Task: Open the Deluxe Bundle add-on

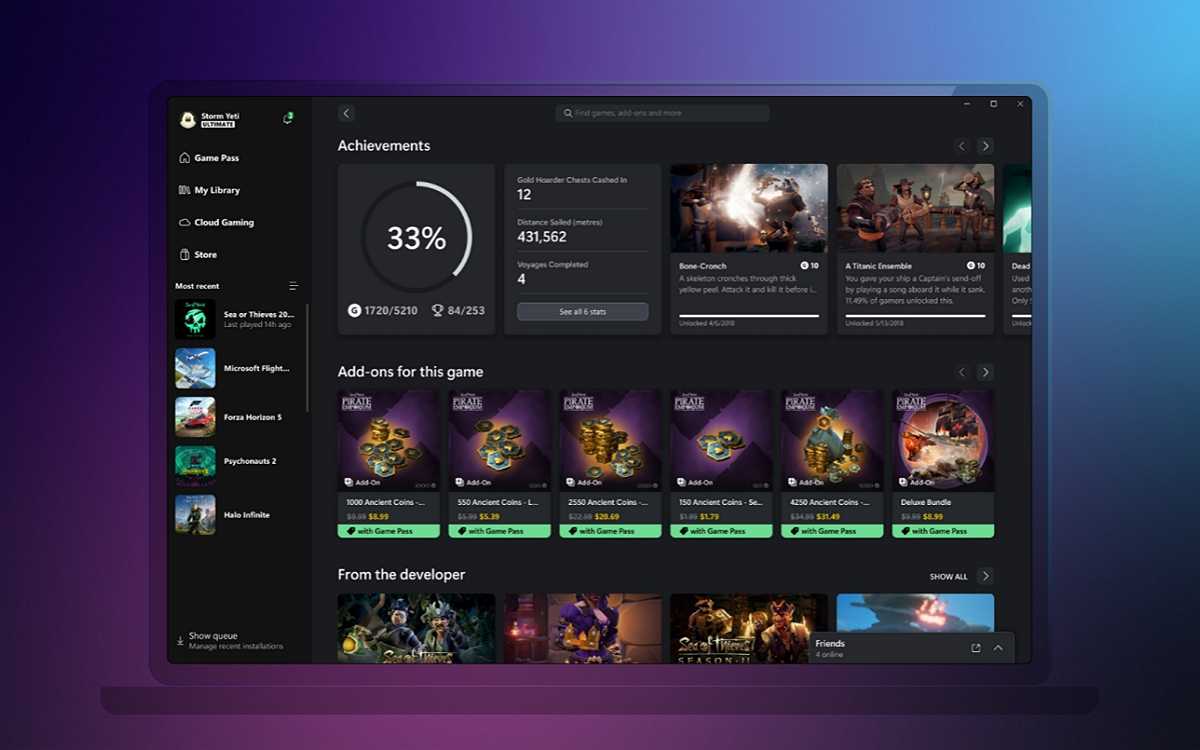Action: pos(943,464)
